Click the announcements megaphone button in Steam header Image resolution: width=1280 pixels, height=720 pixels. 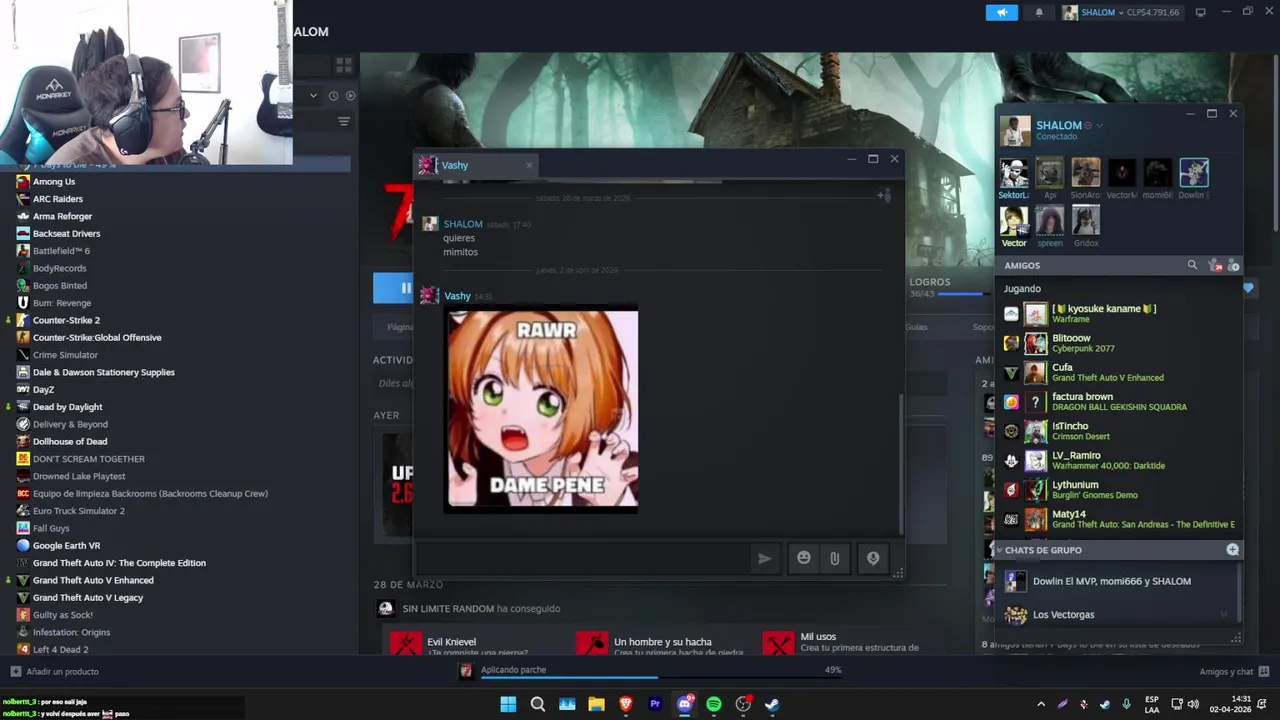[x=1001, y=12]
